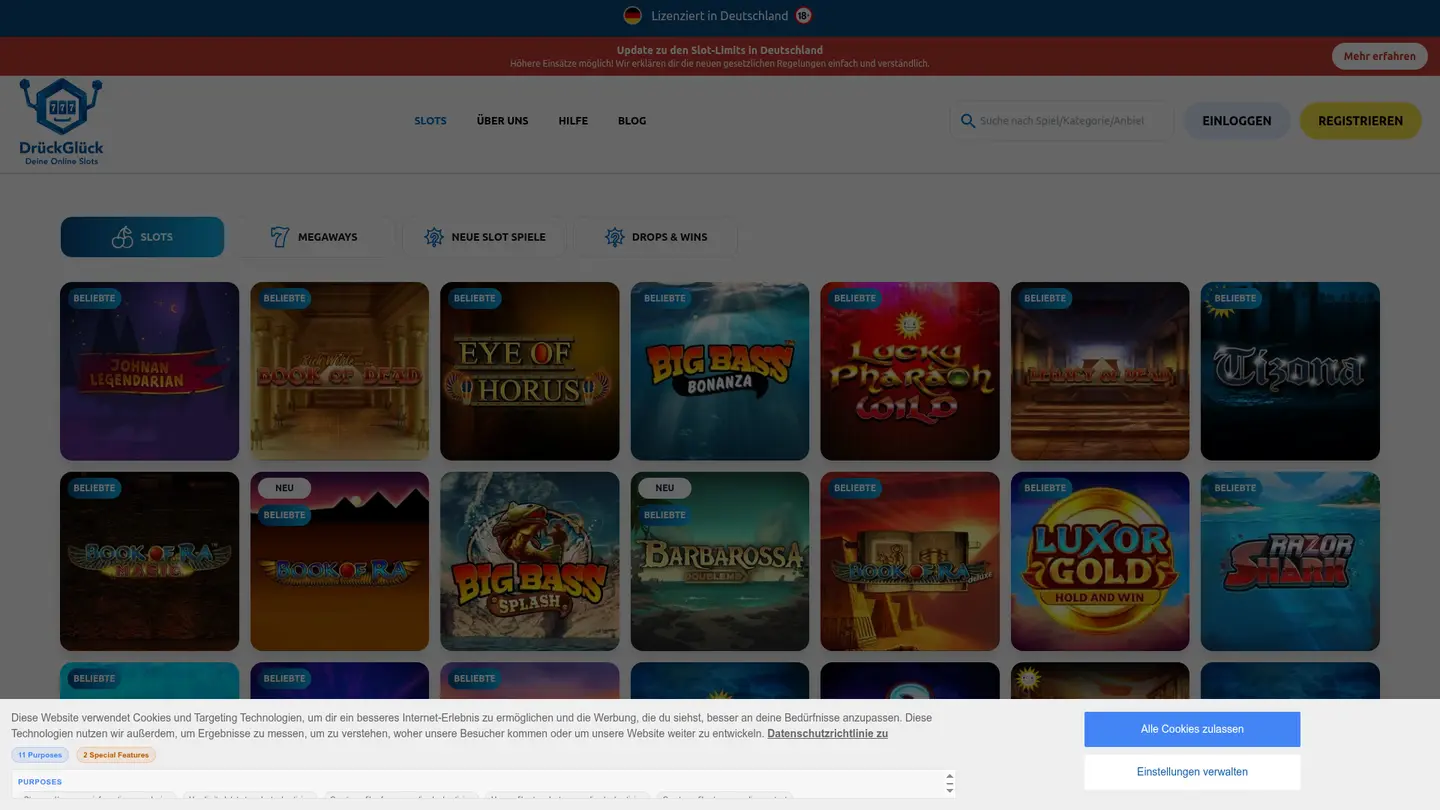The image size is (1440, 810).
Task: Open the ÜBER UNS menu item
Action: click(x=502, y=121)
